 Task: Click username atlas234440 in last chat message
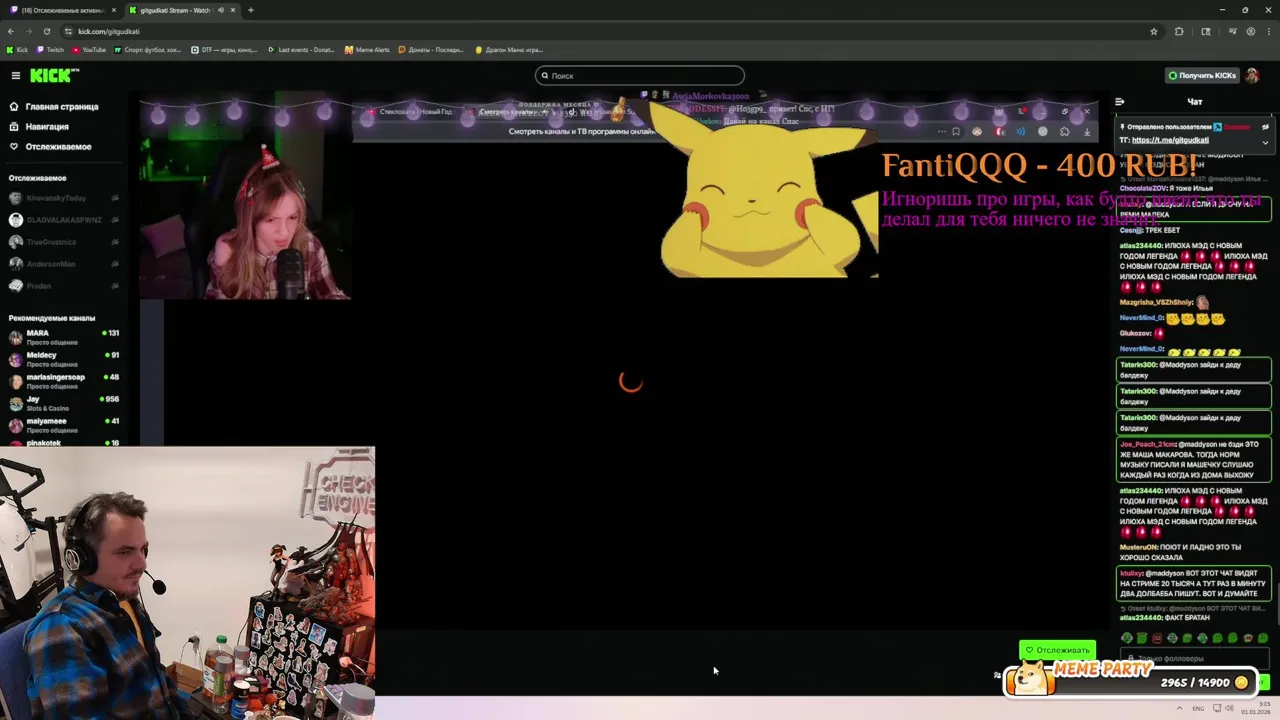click(1141, 617)
